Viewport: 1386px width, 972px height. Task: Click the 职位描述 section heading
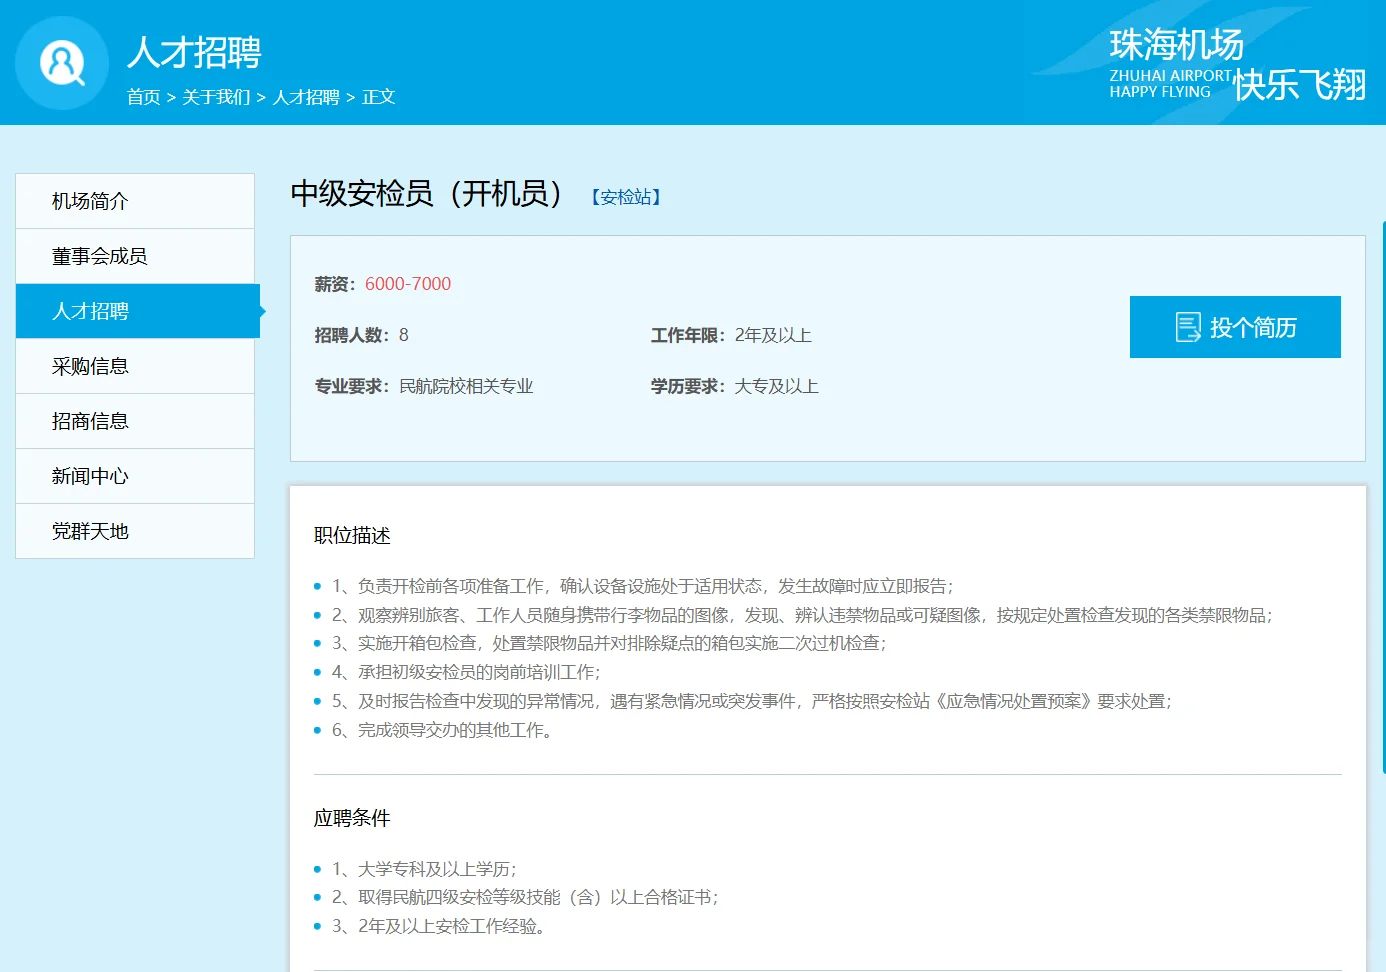pos(352,536)
